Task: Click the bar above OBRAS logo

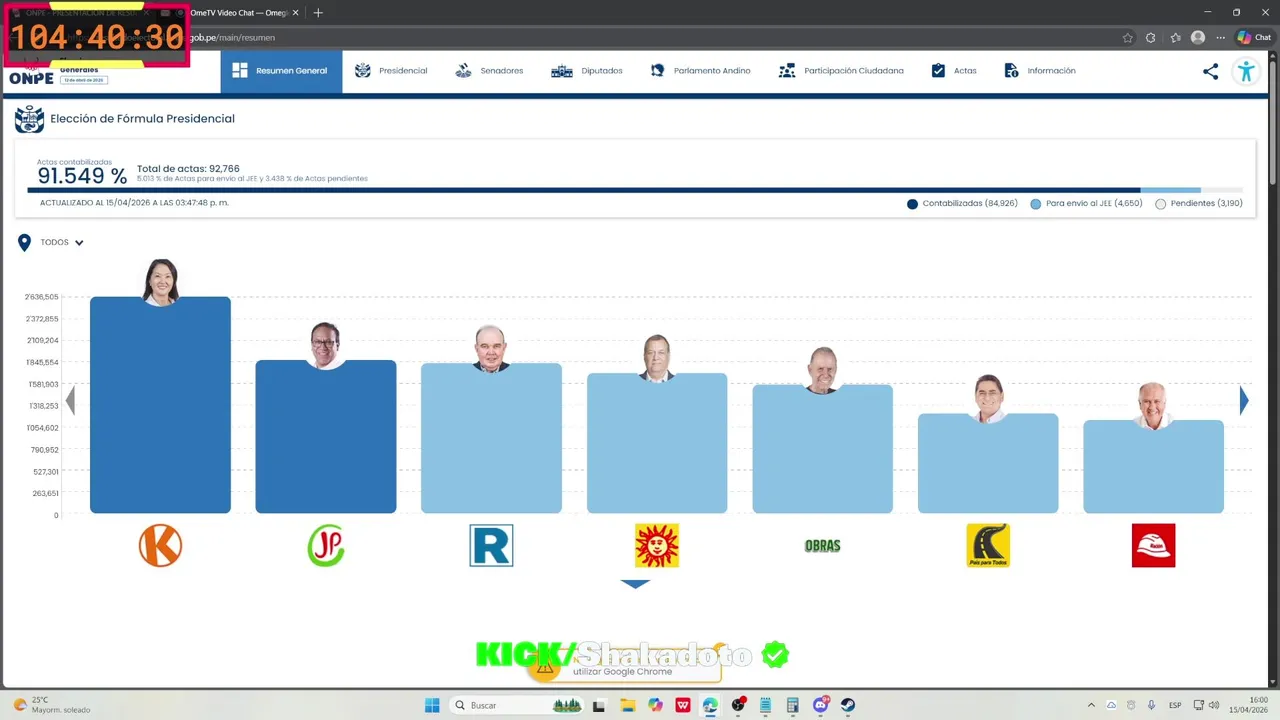Action: 822,449
